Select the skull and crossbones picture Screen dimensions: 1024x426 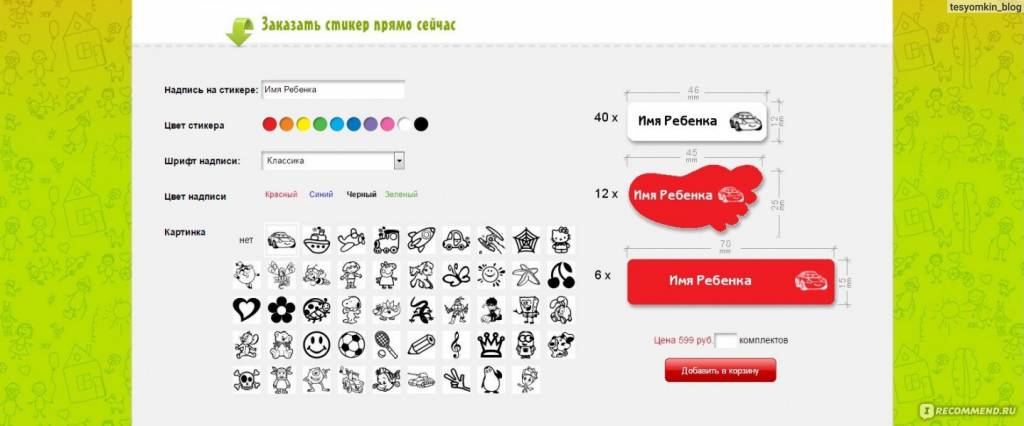[x=247, y=380]
